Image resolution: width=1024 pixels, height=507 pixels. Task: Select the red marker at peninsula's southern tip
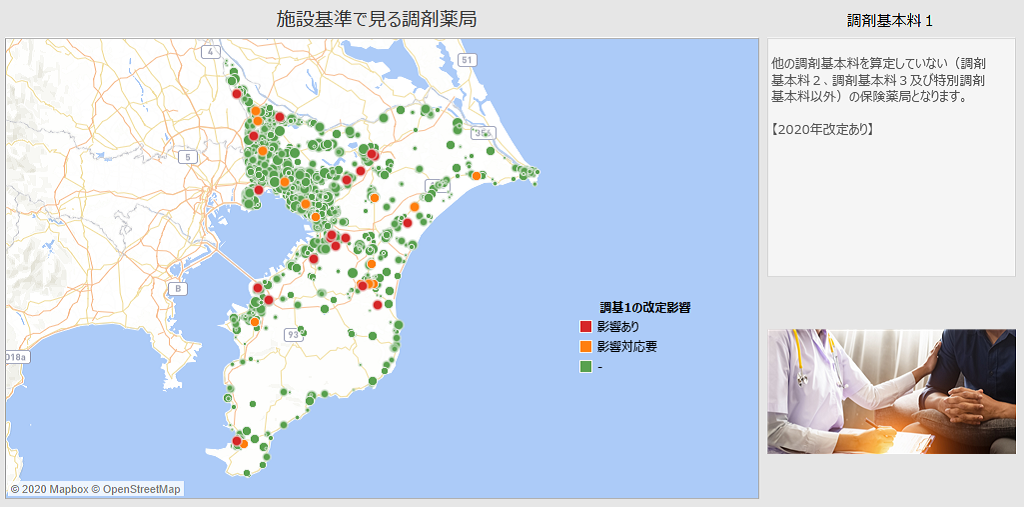[236, 440]
